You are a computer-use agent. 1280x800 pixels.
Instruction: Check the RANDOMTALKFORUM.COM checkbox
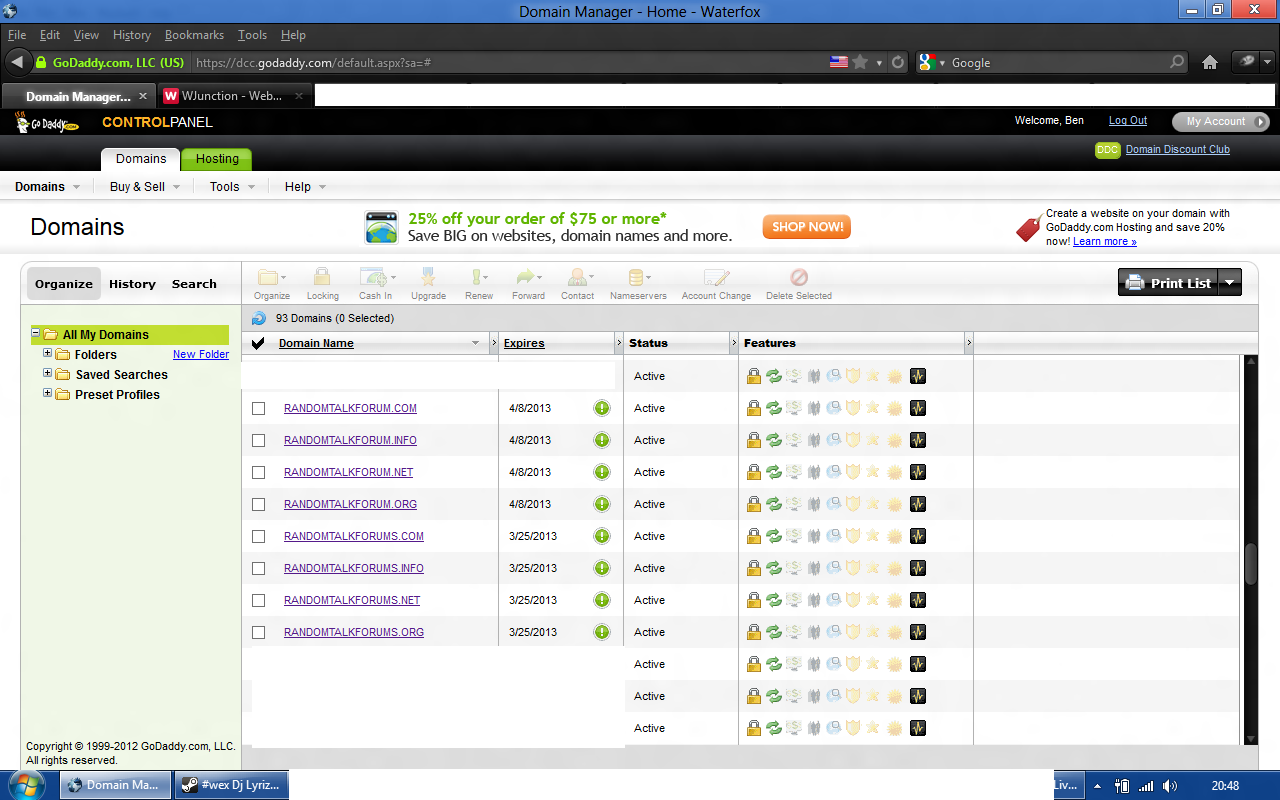(259, 408)
